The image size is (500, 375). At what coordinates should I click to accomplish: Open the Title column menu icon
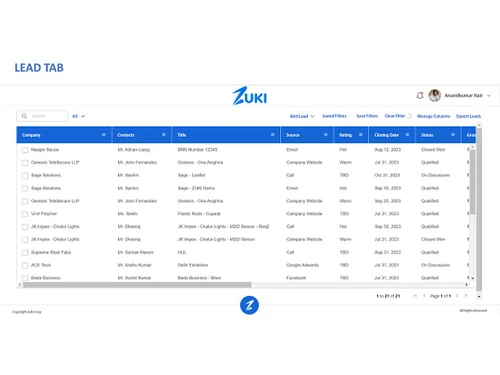[273, 135]
